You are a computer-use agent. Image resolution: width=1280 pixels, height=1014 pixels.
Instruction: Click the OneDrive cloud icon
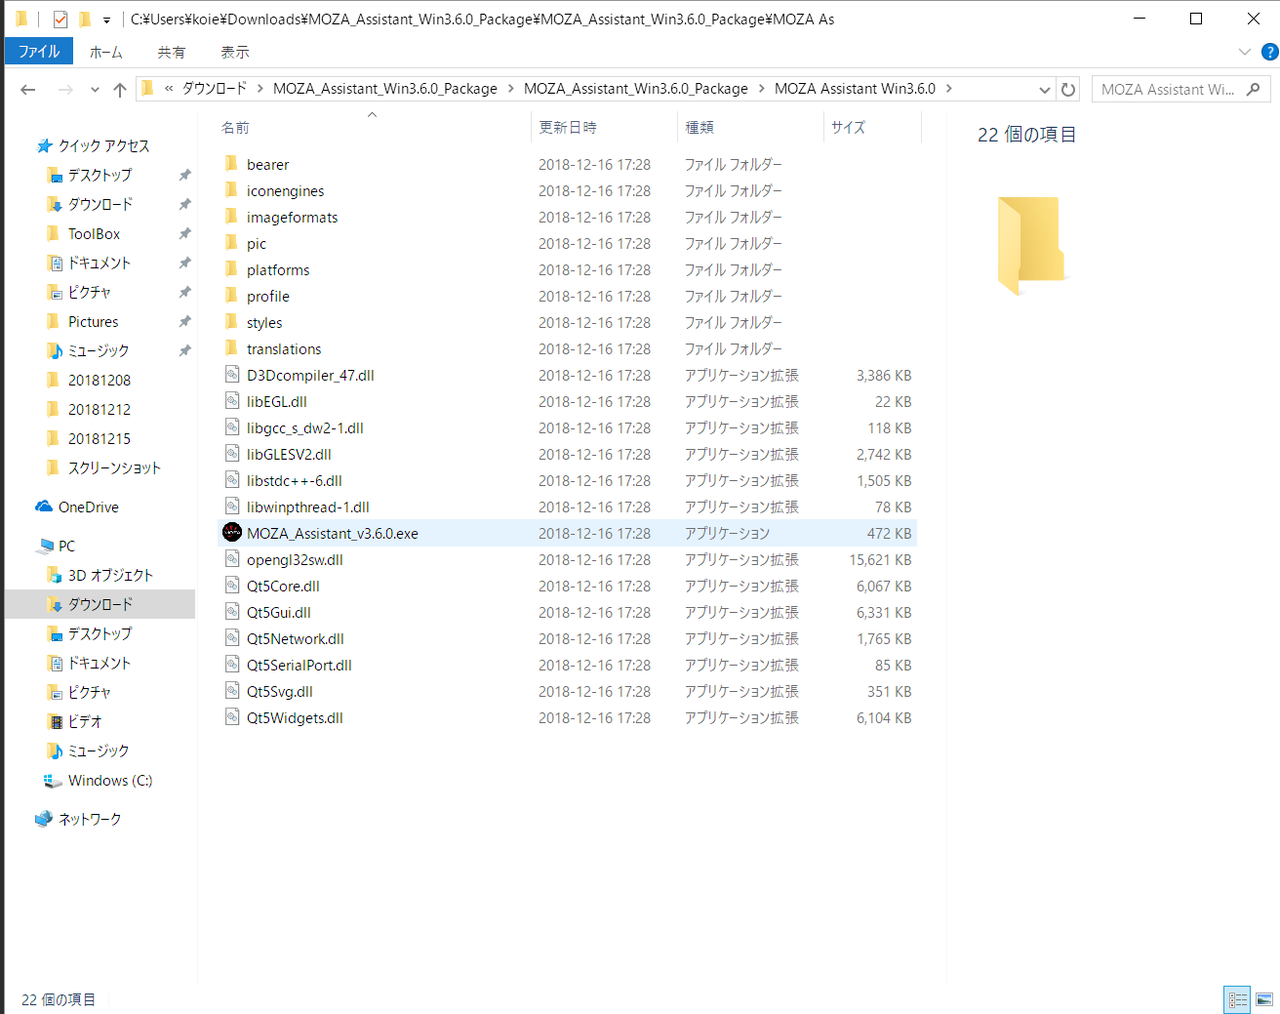(x=44, y=507)
